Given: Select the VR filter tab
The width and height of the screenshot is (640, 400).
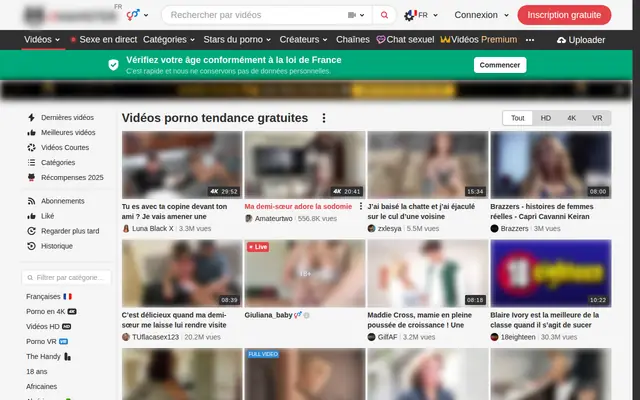Looking at the screenshot, I should (597, 118).
